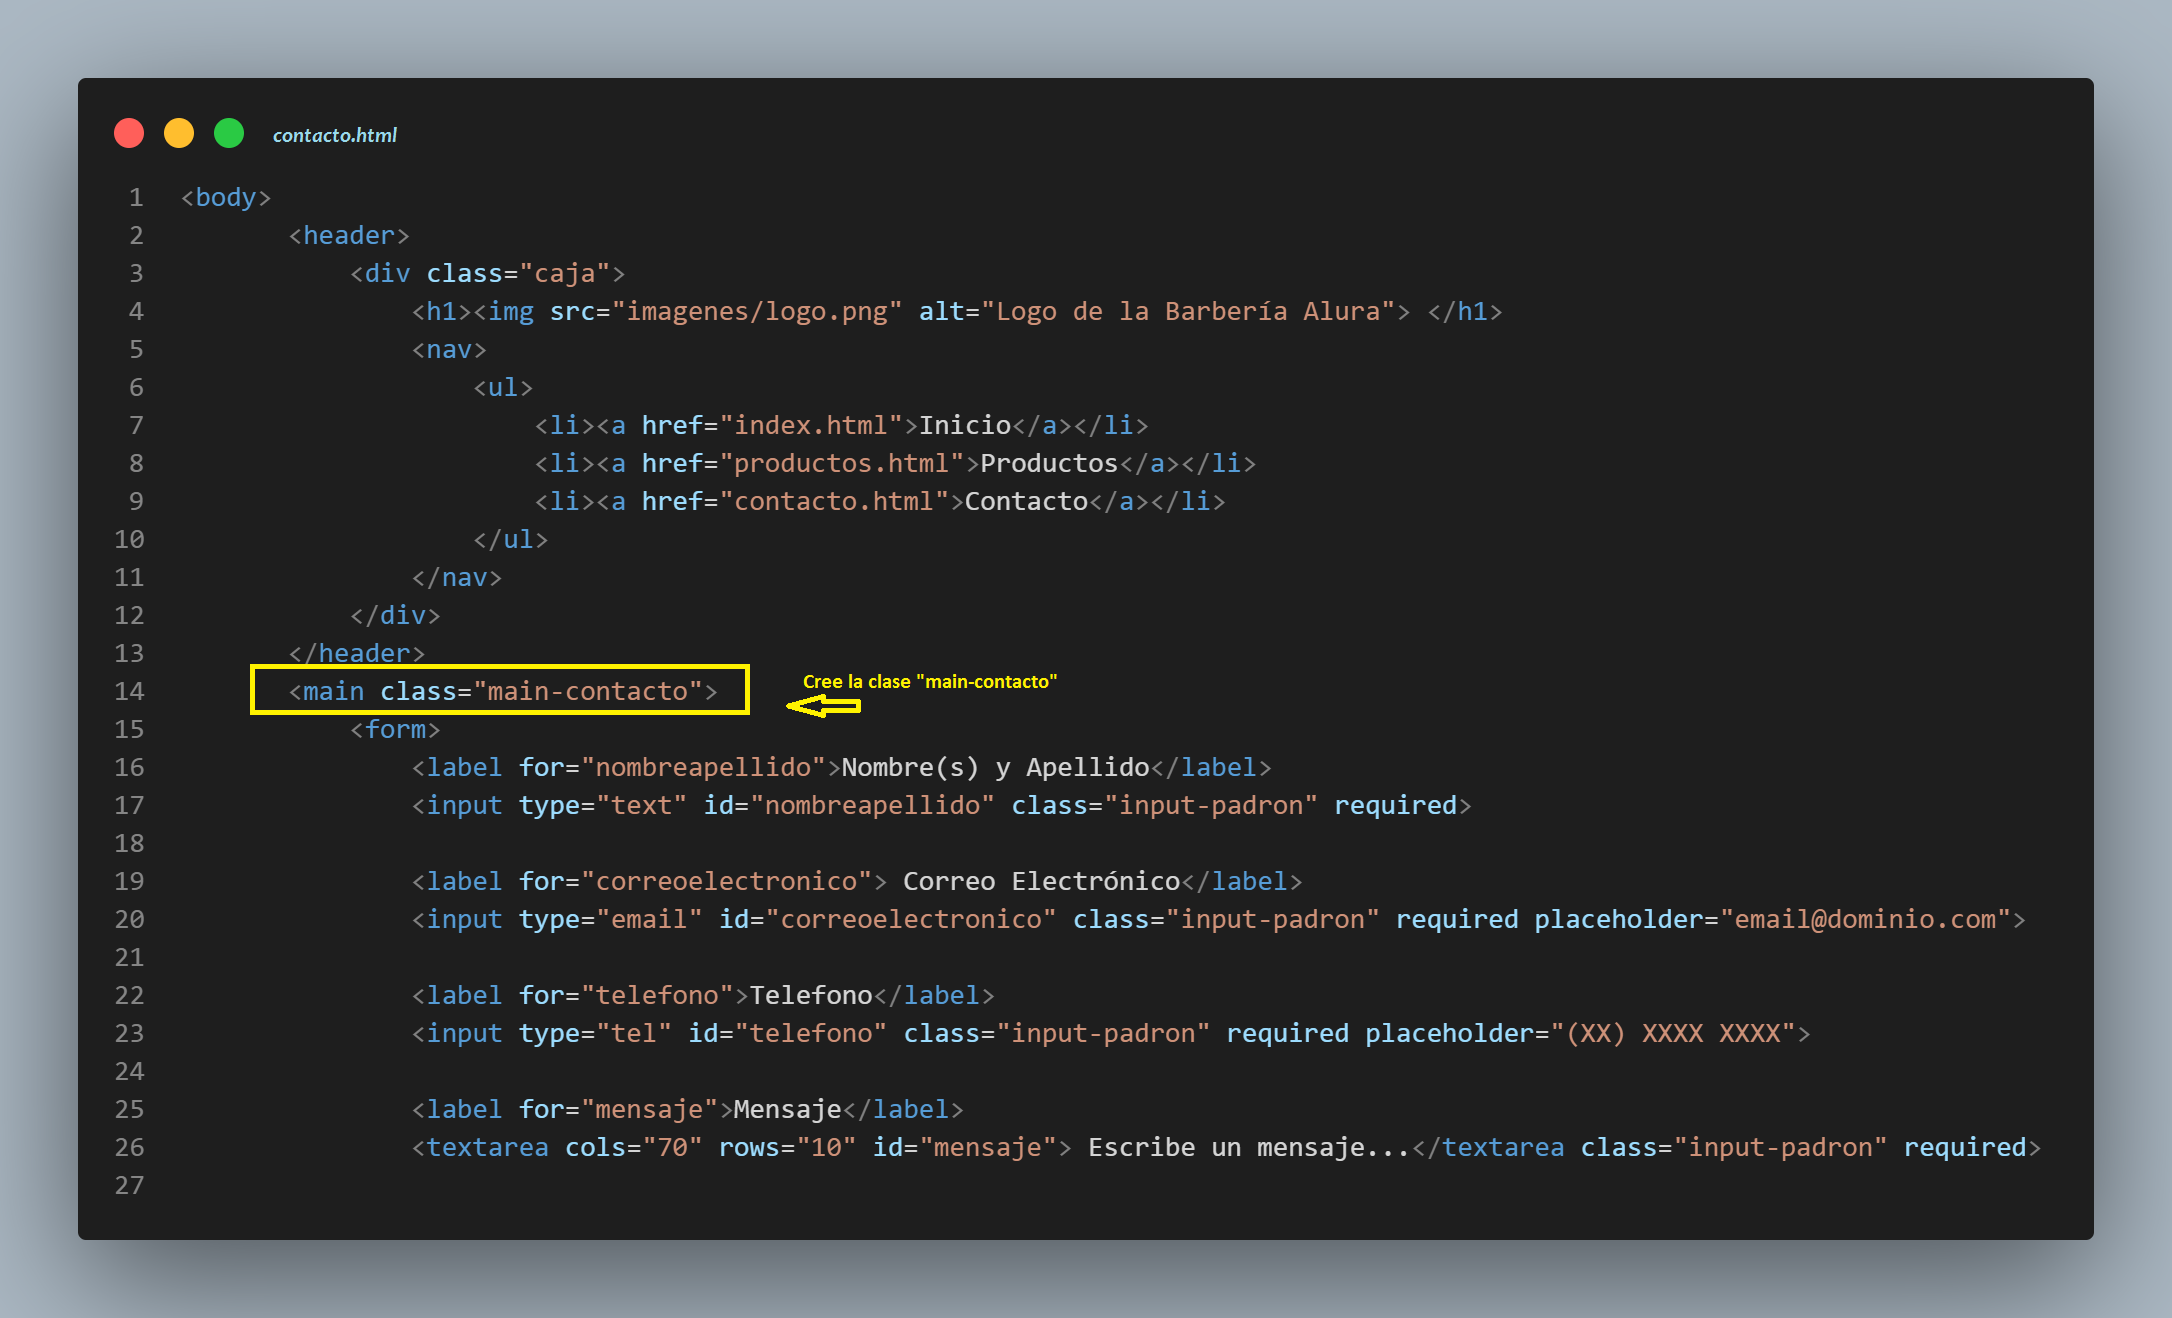Click line number 20 in gutter

pyautogui.click(x=129, y=919)
